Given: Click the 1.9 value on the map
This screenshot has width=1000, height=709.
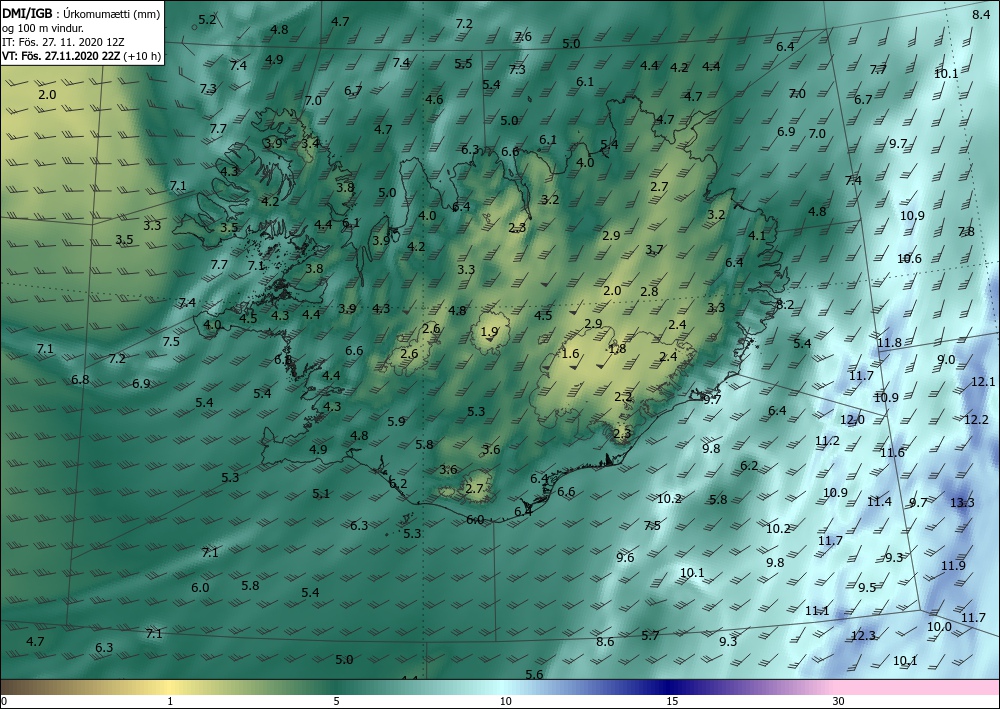Looking at the screenshot, I should tap(490, 332).
